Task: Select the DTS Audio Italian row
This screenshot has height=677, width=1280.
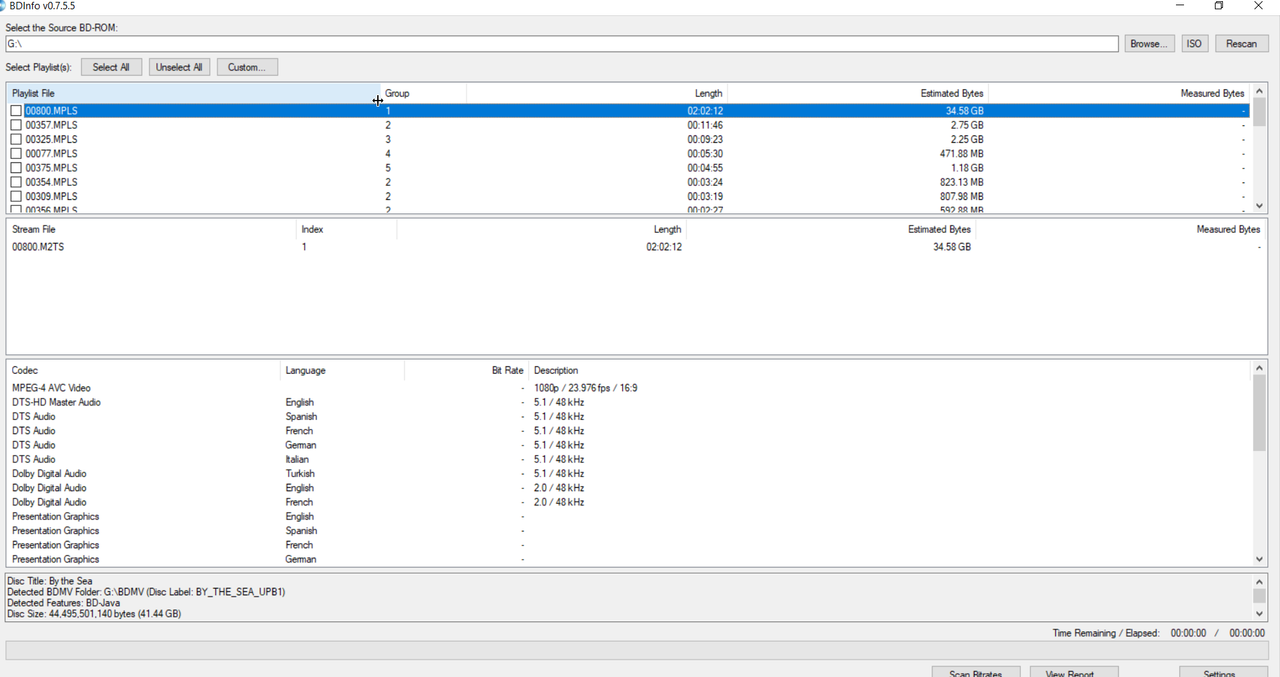Action: (629, 459)
